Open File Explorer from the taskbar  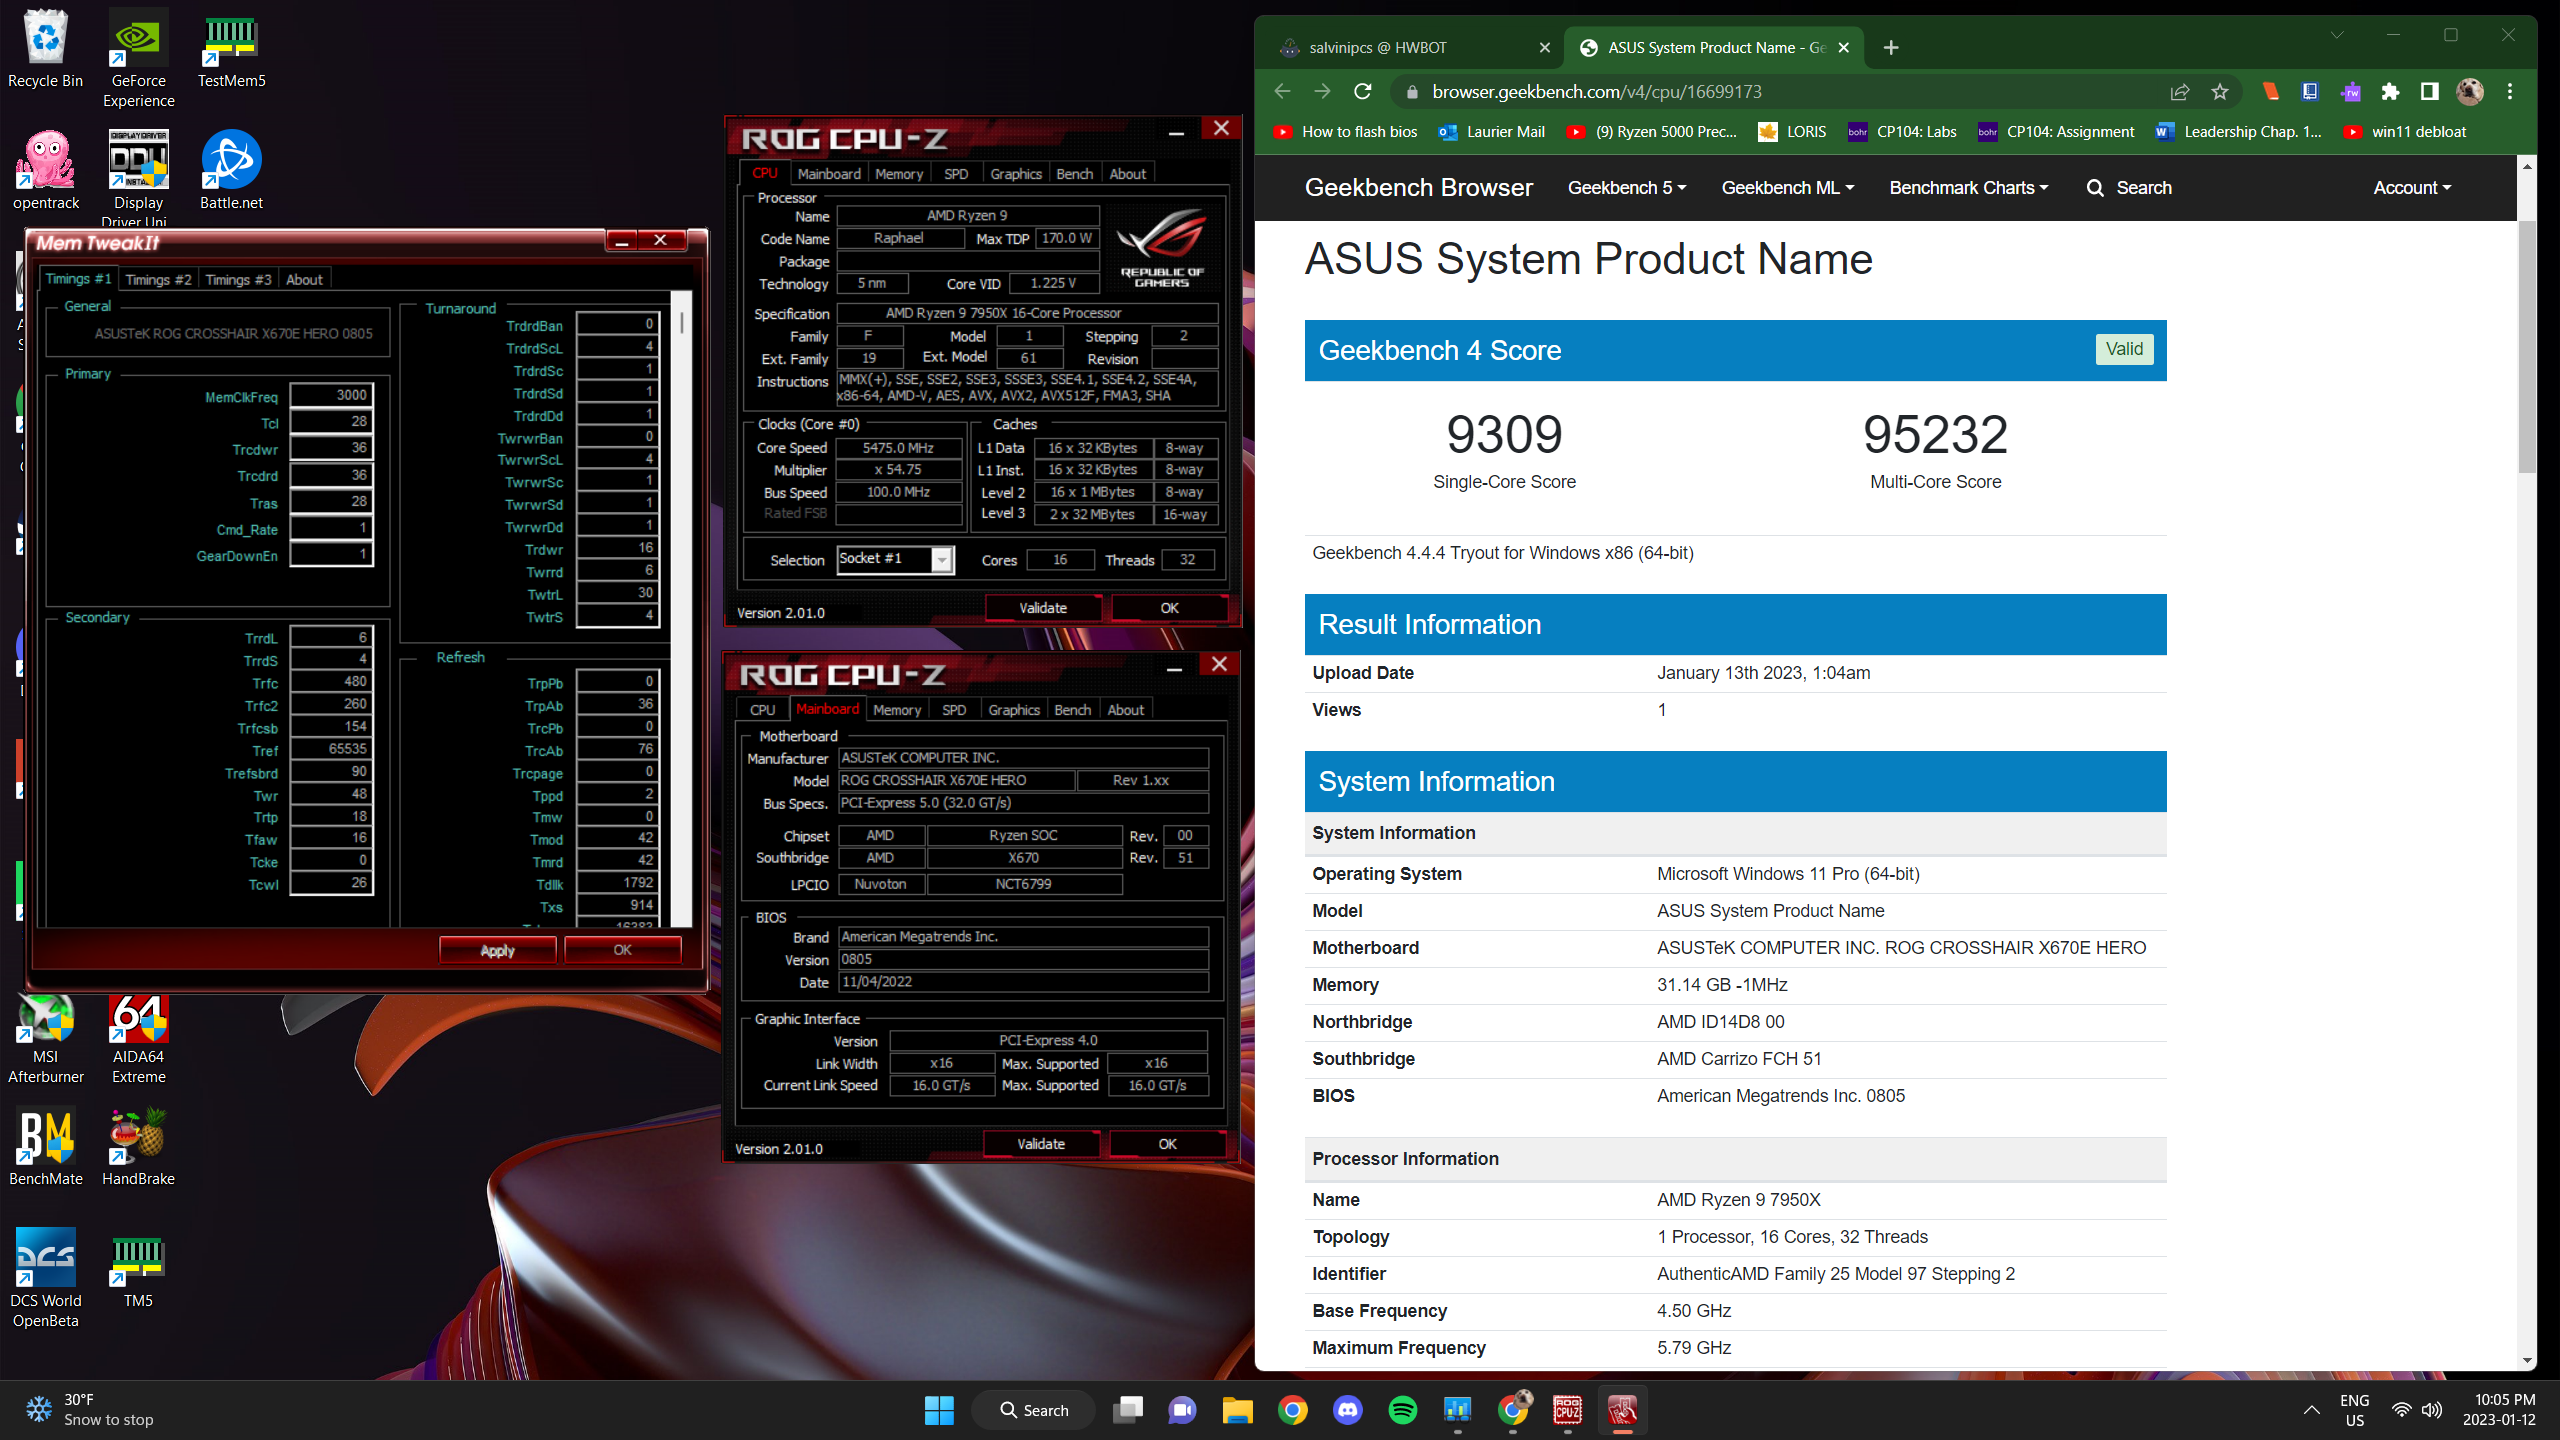click(1237, 1410)
